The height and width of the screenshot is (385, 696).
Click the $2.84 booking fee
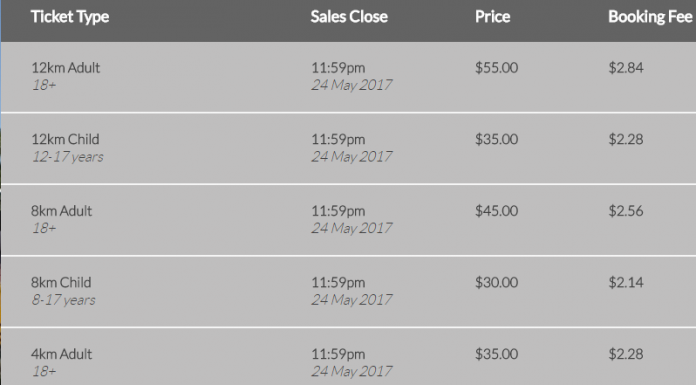[626, 68]
